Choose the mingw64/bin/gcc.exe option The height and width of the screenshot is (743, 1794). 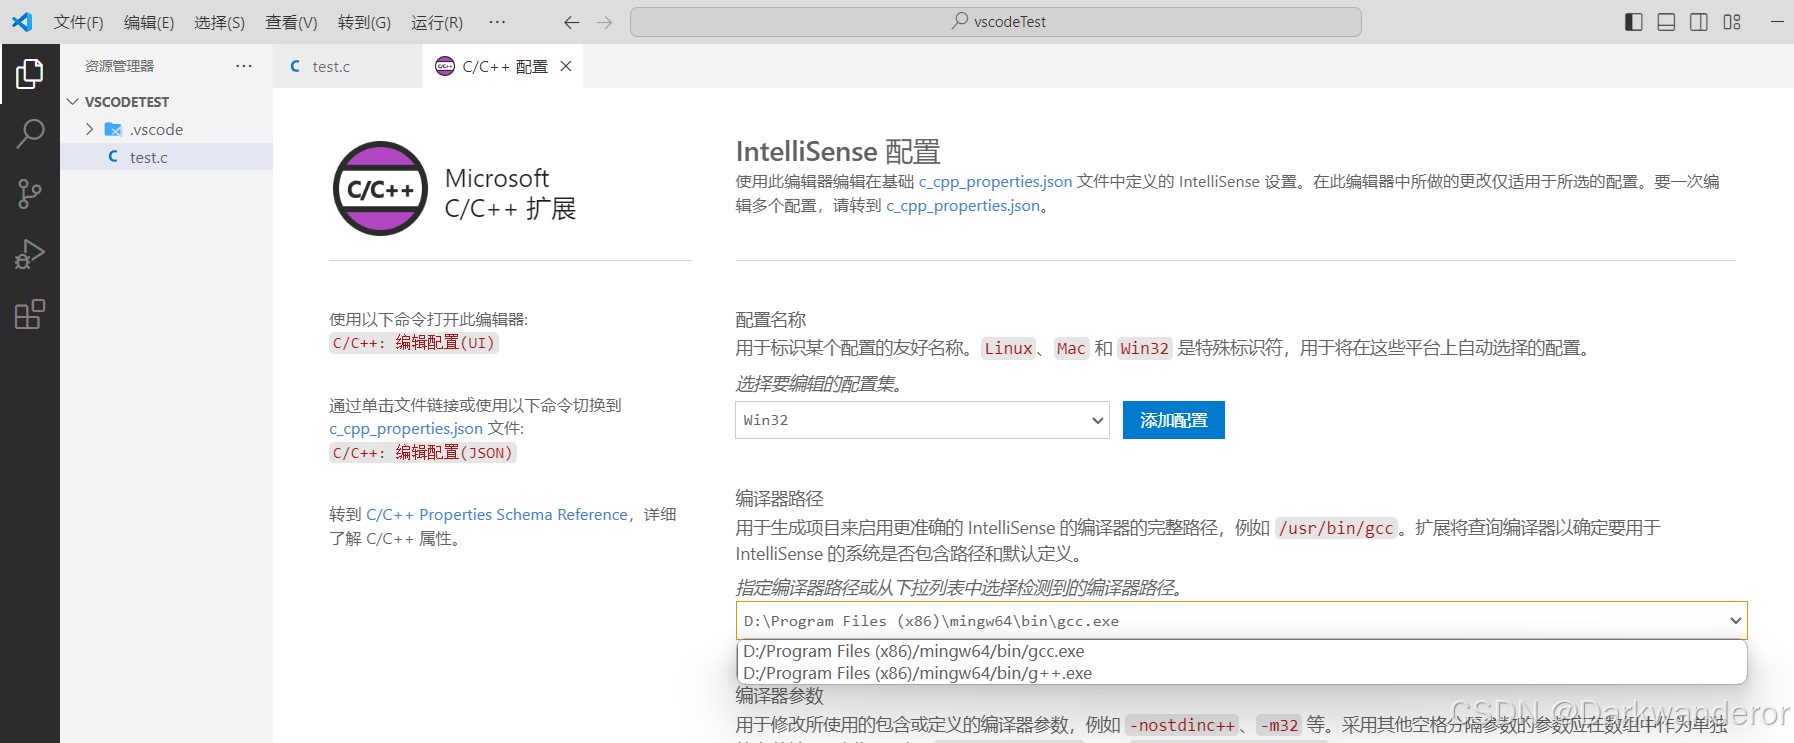click(x=1242, y=651)
